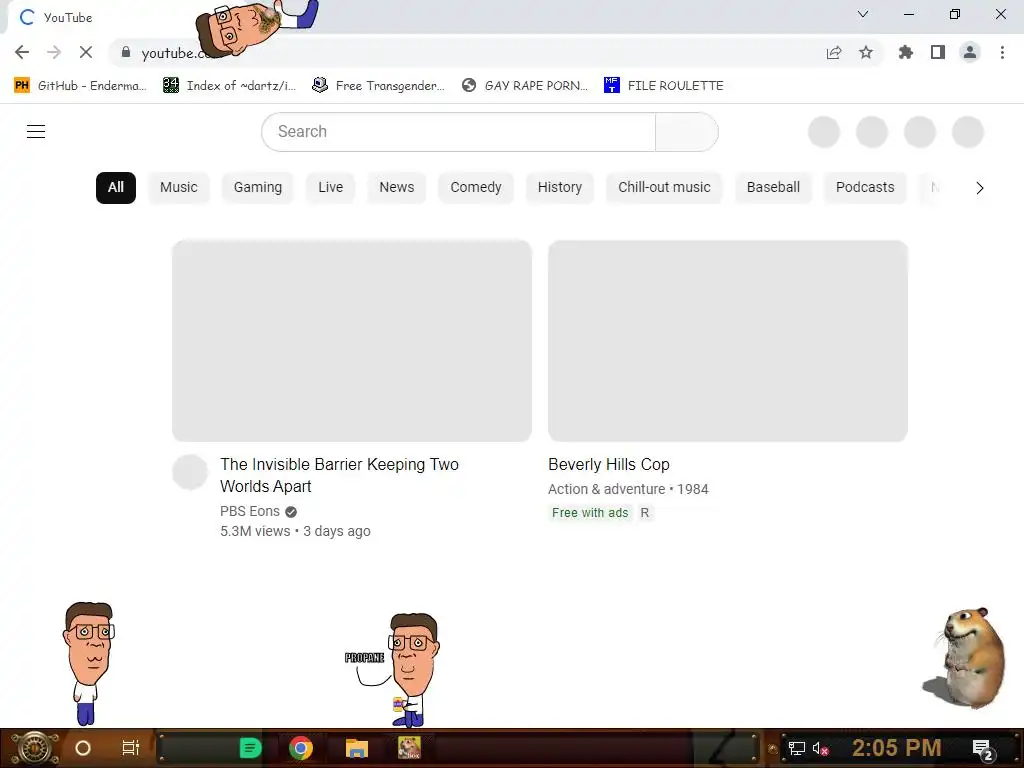This screenshot has width=1024, height=768.
Task: Open the FILE ROULETTE bookmark
Action: 664,86
